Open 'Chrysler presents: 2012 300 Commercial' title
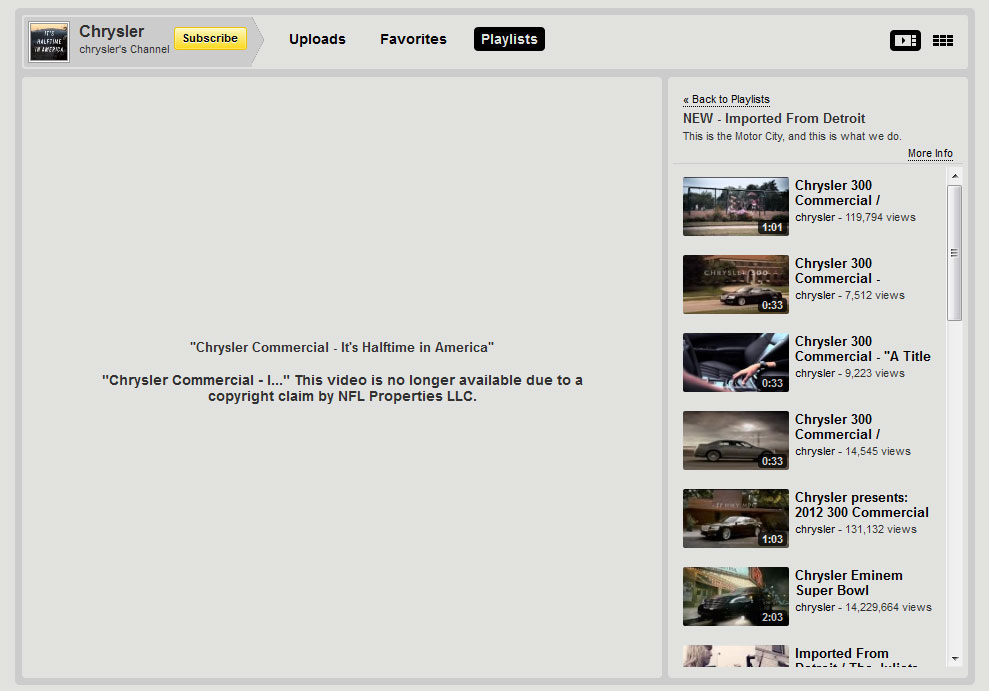989x691 pixels. pyautogui.click(x=862, y=505)
